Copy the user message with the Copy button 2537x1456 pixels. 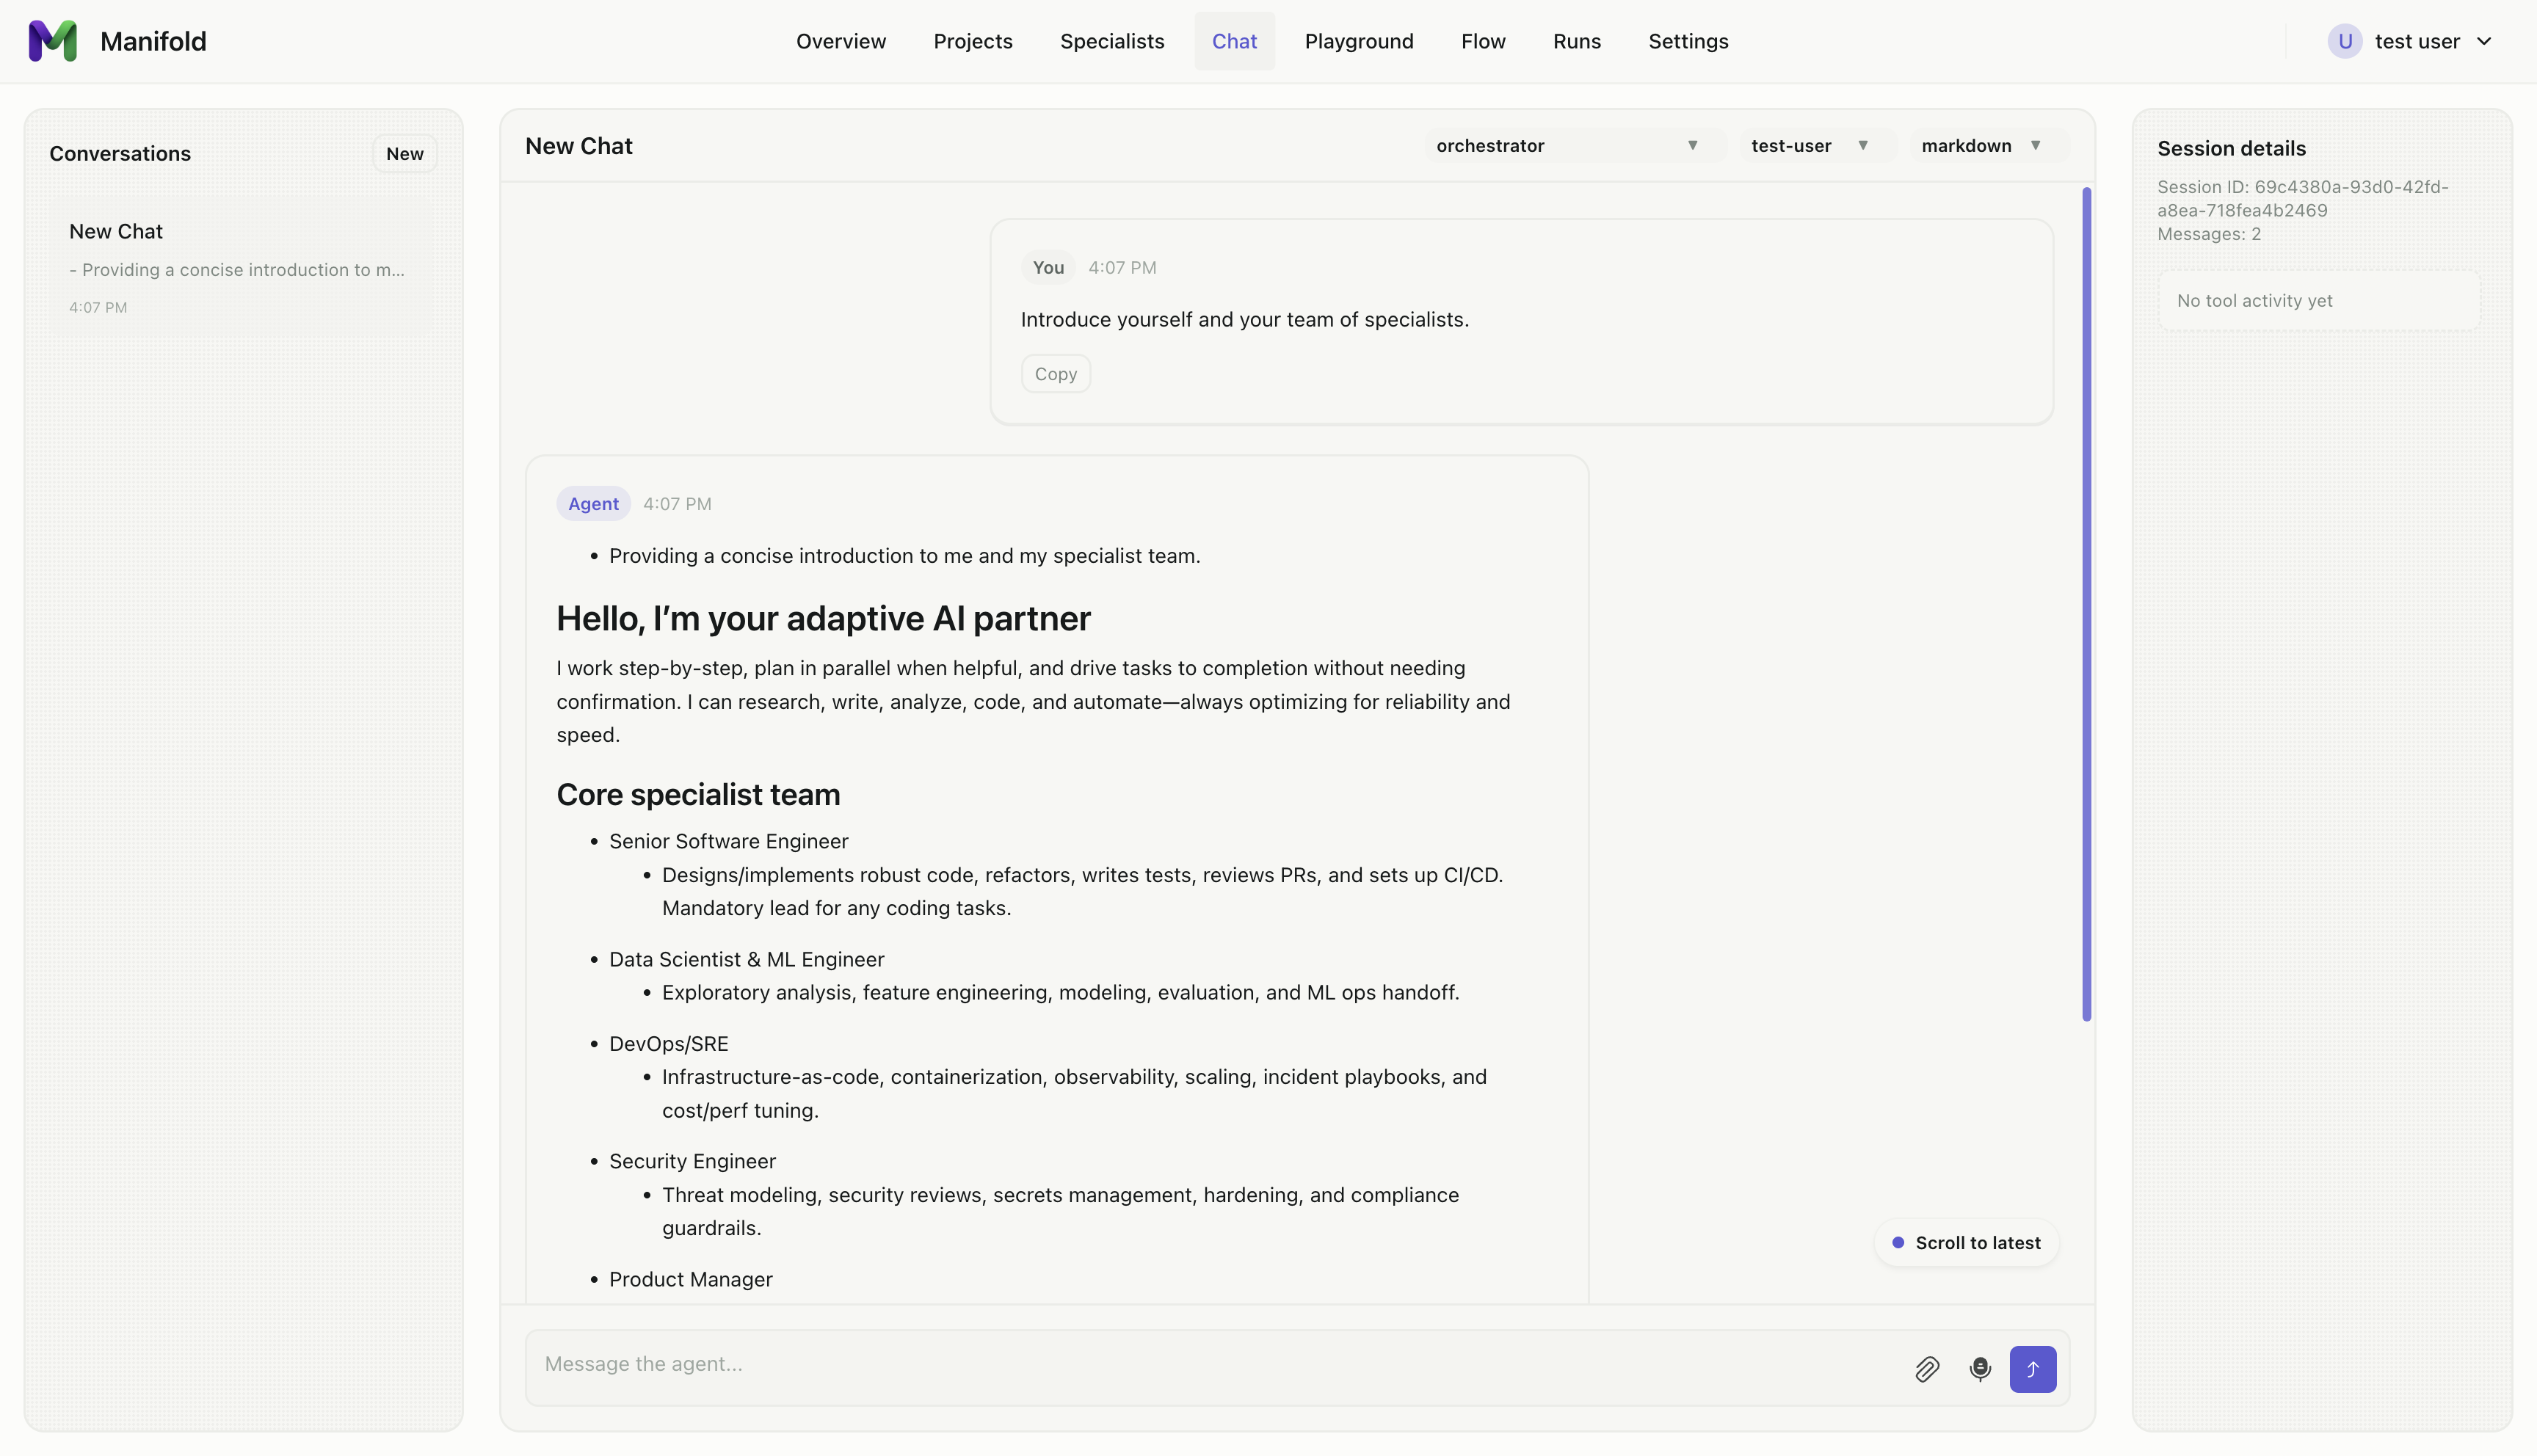point(1055,373)
